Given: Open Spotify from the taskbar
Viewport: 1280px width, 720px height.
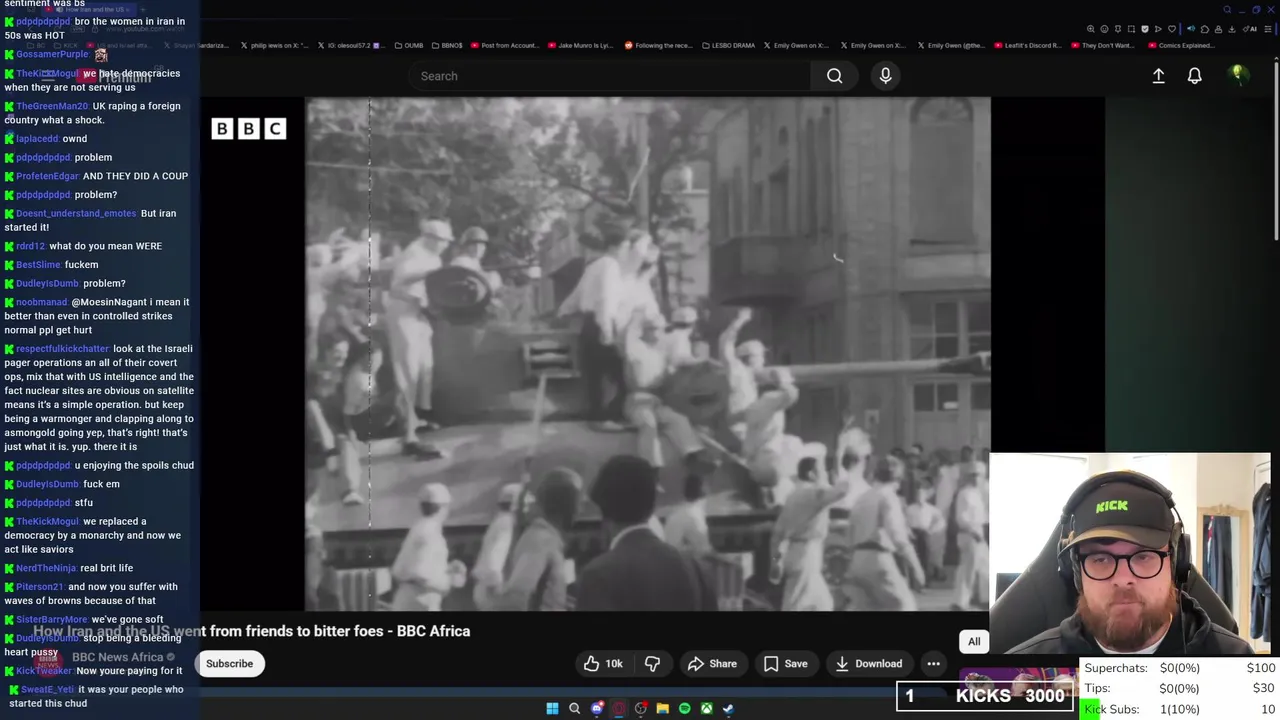Looking at the screenshot, I should (685, 708).
